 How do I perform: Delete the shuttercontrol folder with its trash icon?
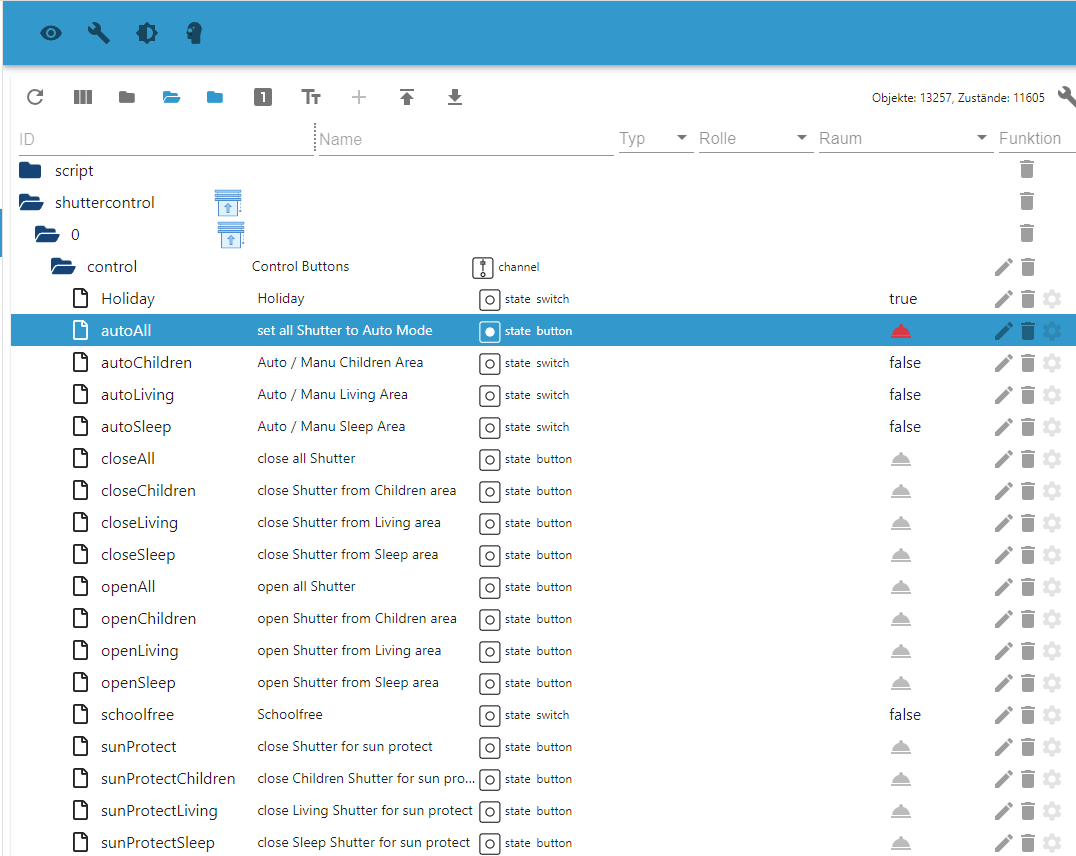[1027, 202]
